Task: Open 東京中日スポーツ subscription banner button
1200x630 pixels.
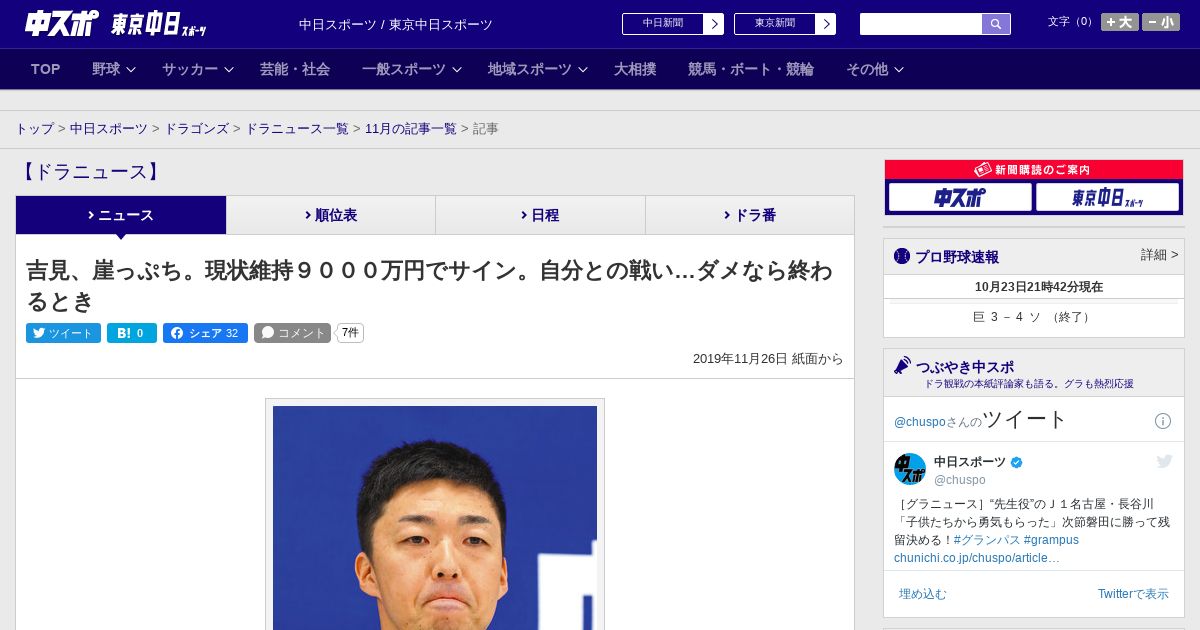Action: pyautogui.click(x=1107, y=198)
